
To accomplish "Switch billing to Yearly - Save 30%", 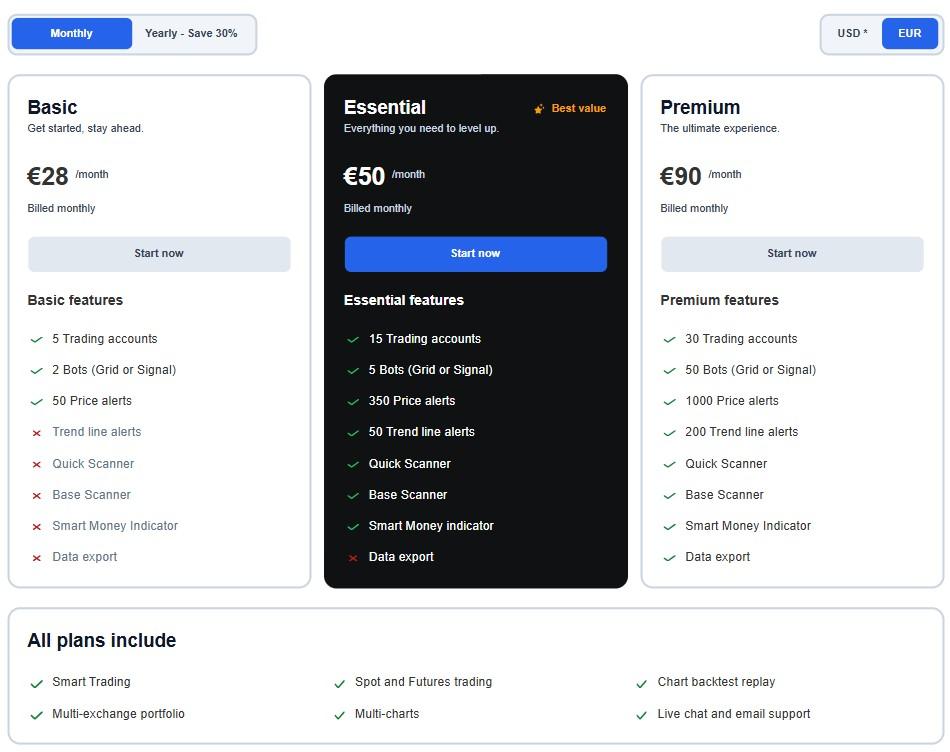I will [x=191, y=33].
